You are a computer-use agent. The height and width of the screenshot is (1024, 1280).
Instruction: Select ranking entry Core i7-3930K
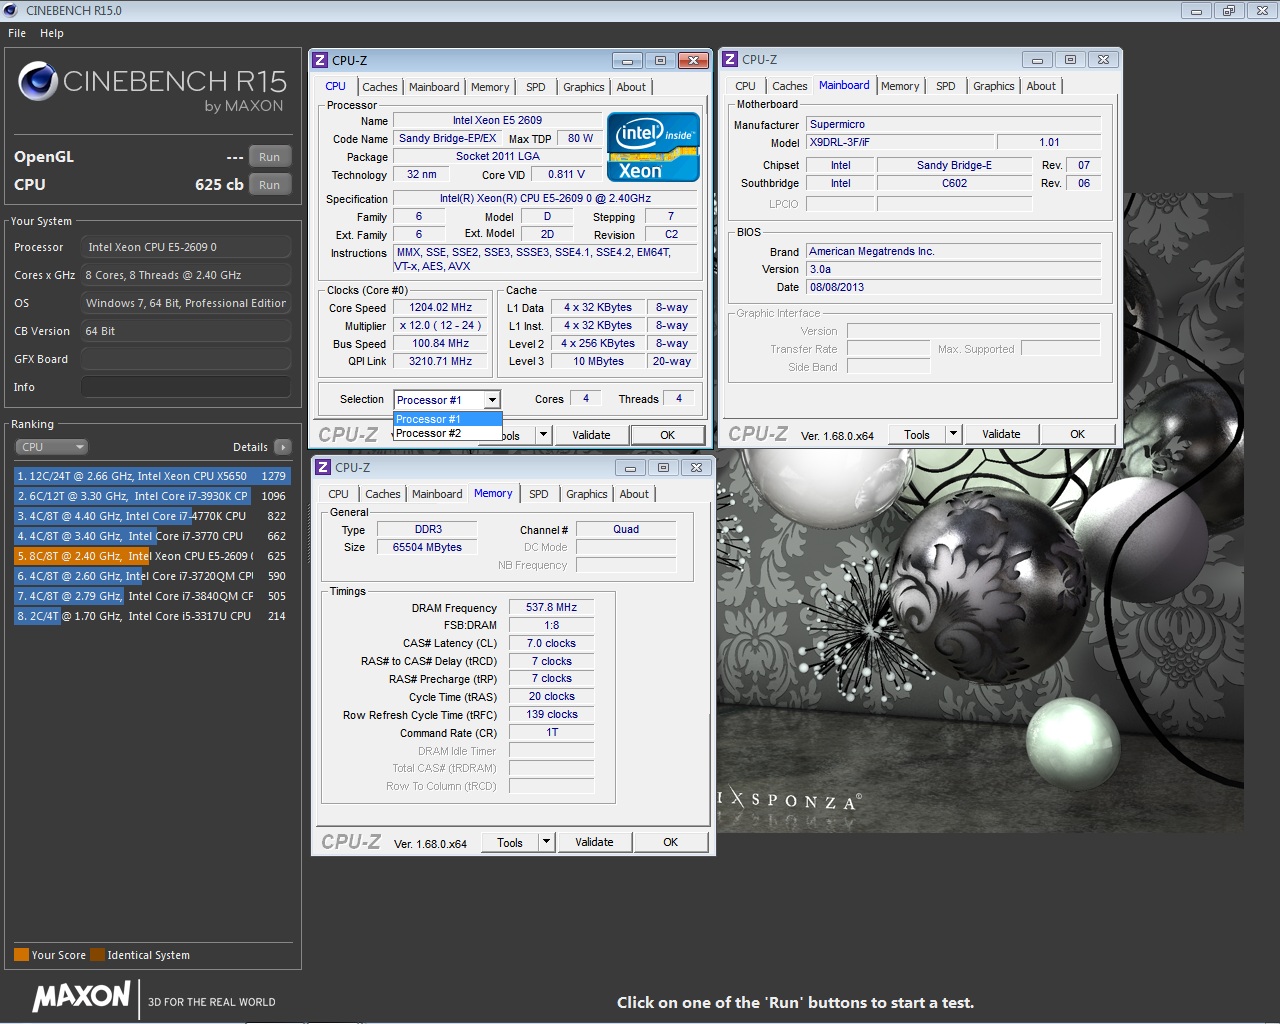[x=152, y=496]
